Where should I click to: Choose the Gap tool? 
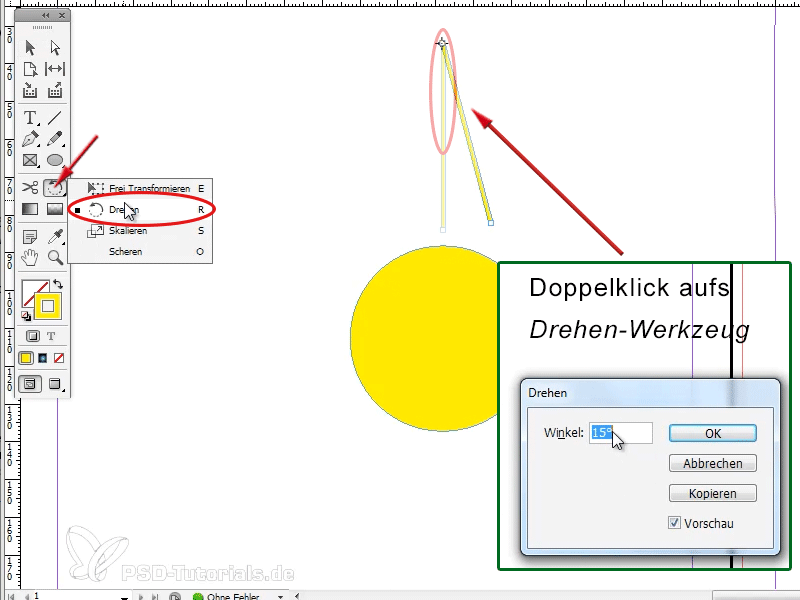pos(55,69)
